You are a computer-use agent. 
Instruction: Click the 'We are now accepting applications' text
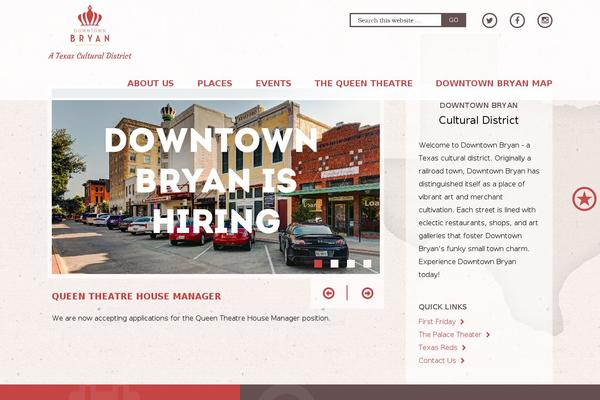point(191,318)
